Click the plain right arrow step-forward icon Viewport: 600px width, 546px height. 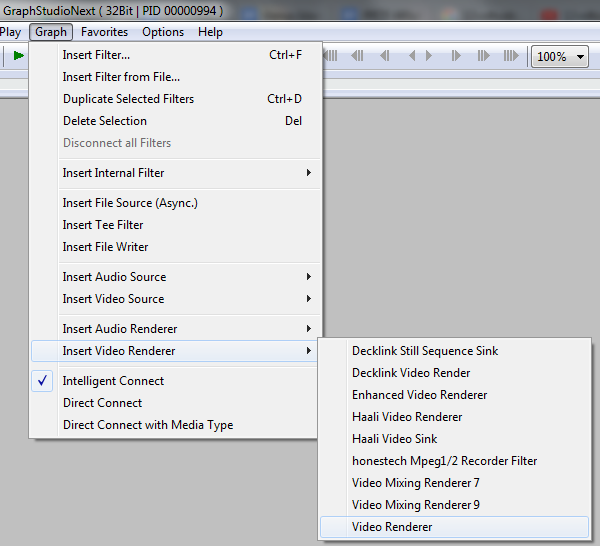coord(428,56)
